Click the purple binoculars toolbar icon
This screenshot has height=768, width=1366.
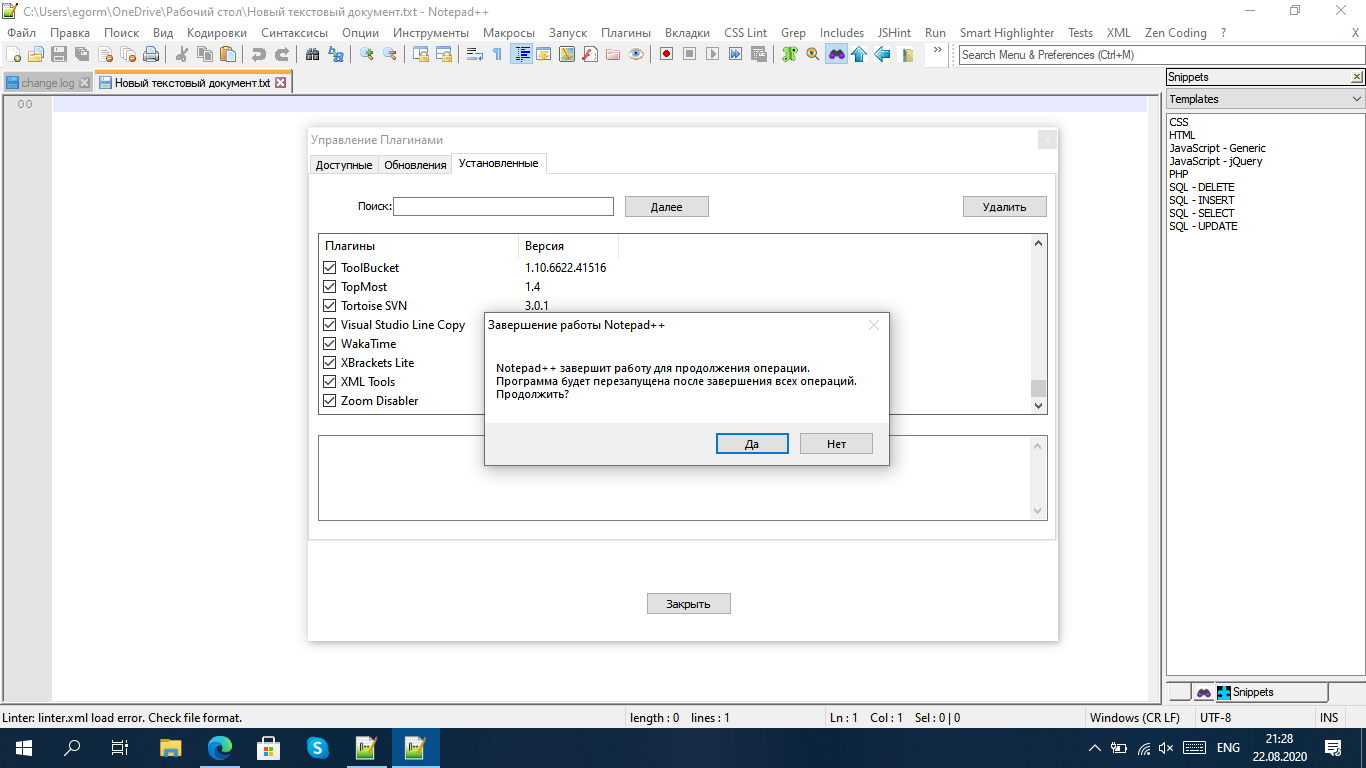[836, 54]
